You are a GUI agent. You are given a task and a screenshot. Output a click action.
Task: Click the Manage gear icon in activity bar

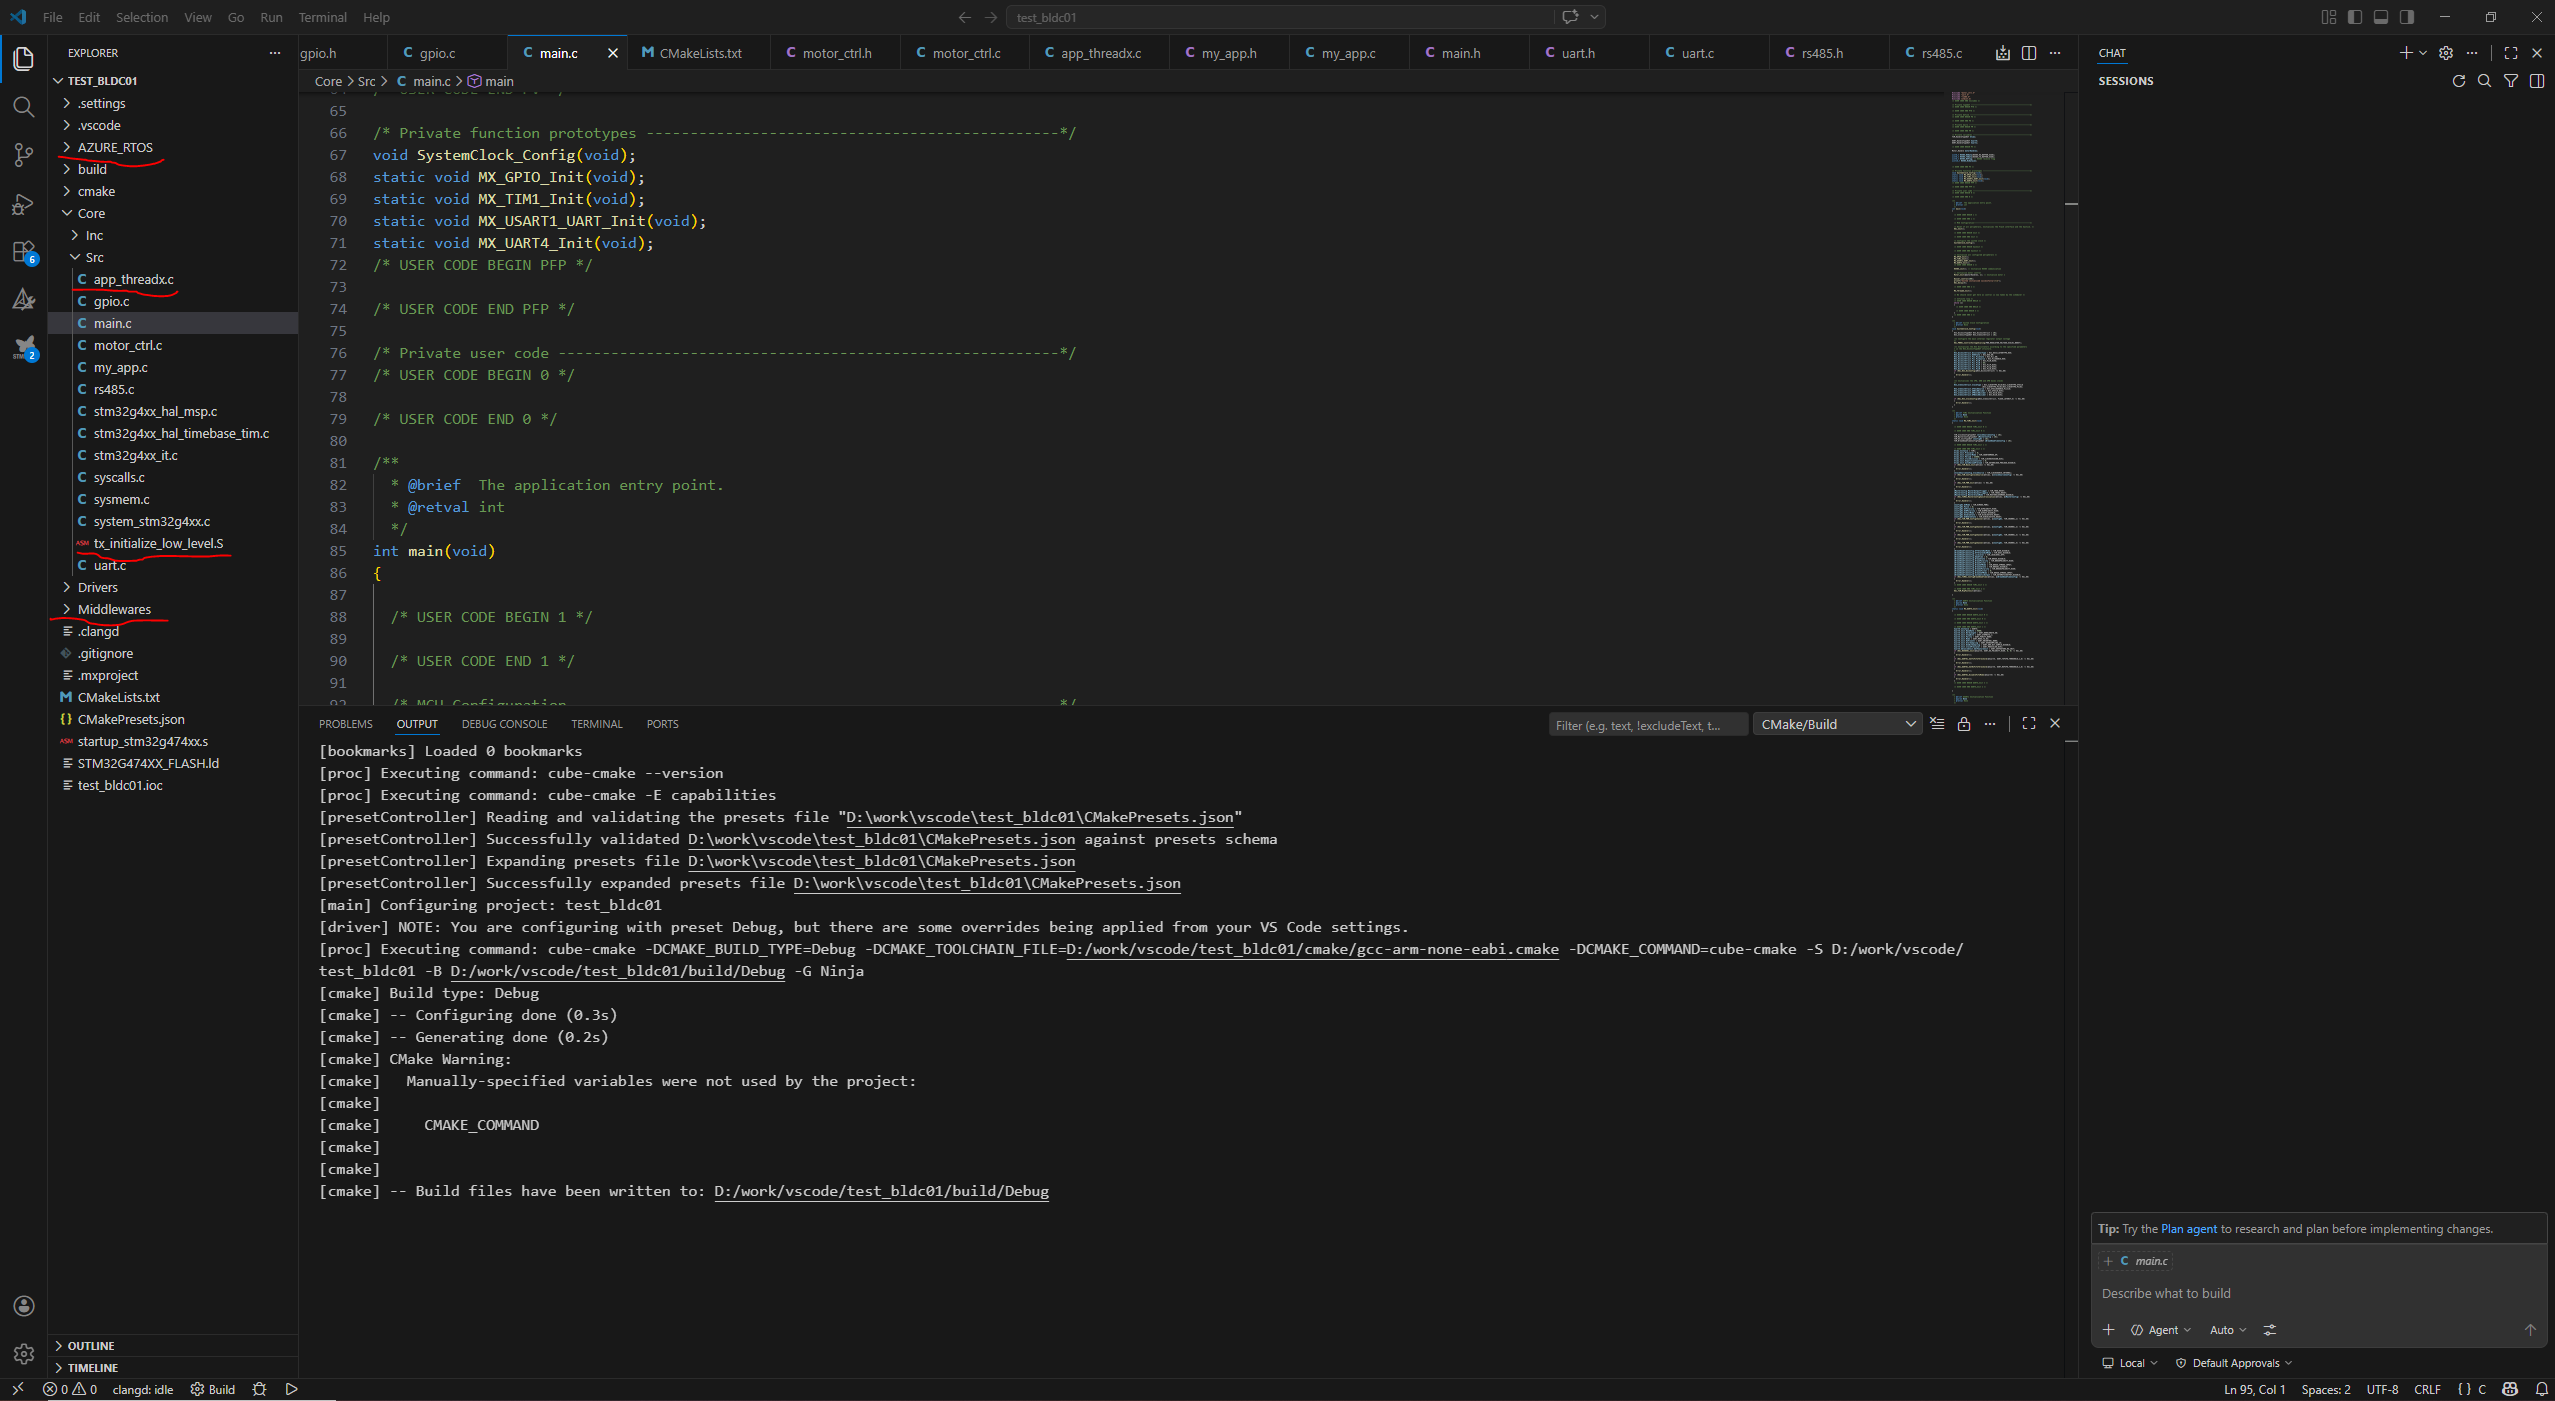click(23, 1354)
